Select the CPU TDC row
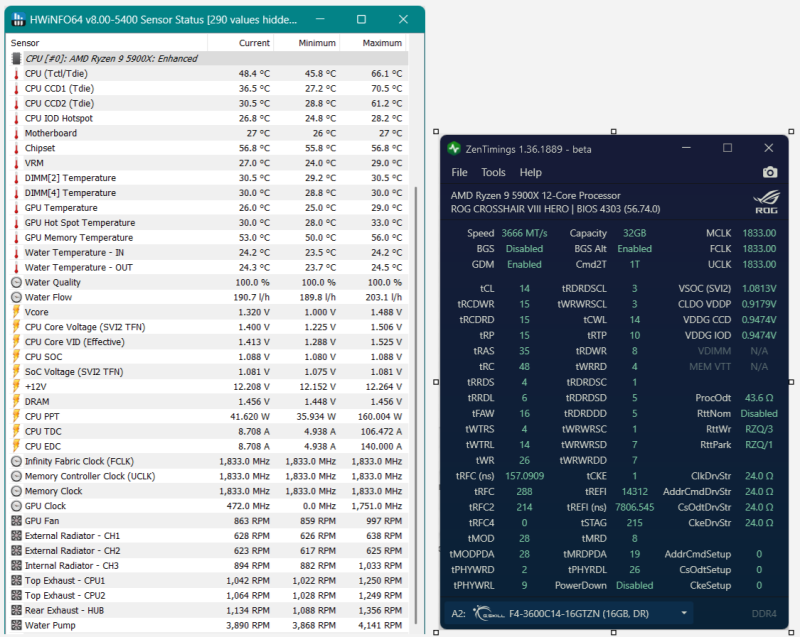The image size is (800, 637). [208, 431]
